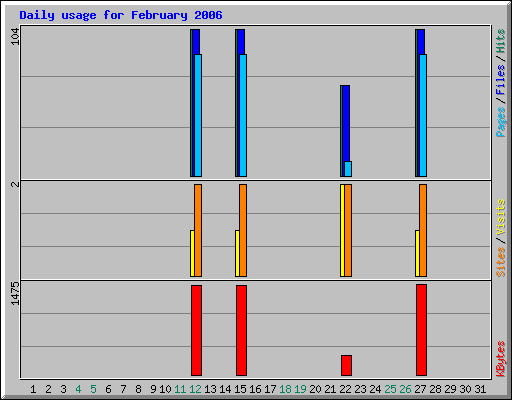The height and width of the screenshot is (400, 512).
Task: Click the orange Sites bar for day 22
Action: point(348,230)
